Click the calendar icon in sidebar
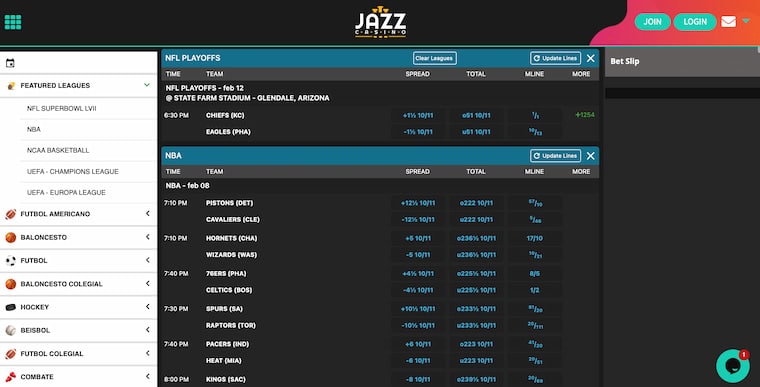The width and height of the screenshot is (760, 387). (10, 63)
